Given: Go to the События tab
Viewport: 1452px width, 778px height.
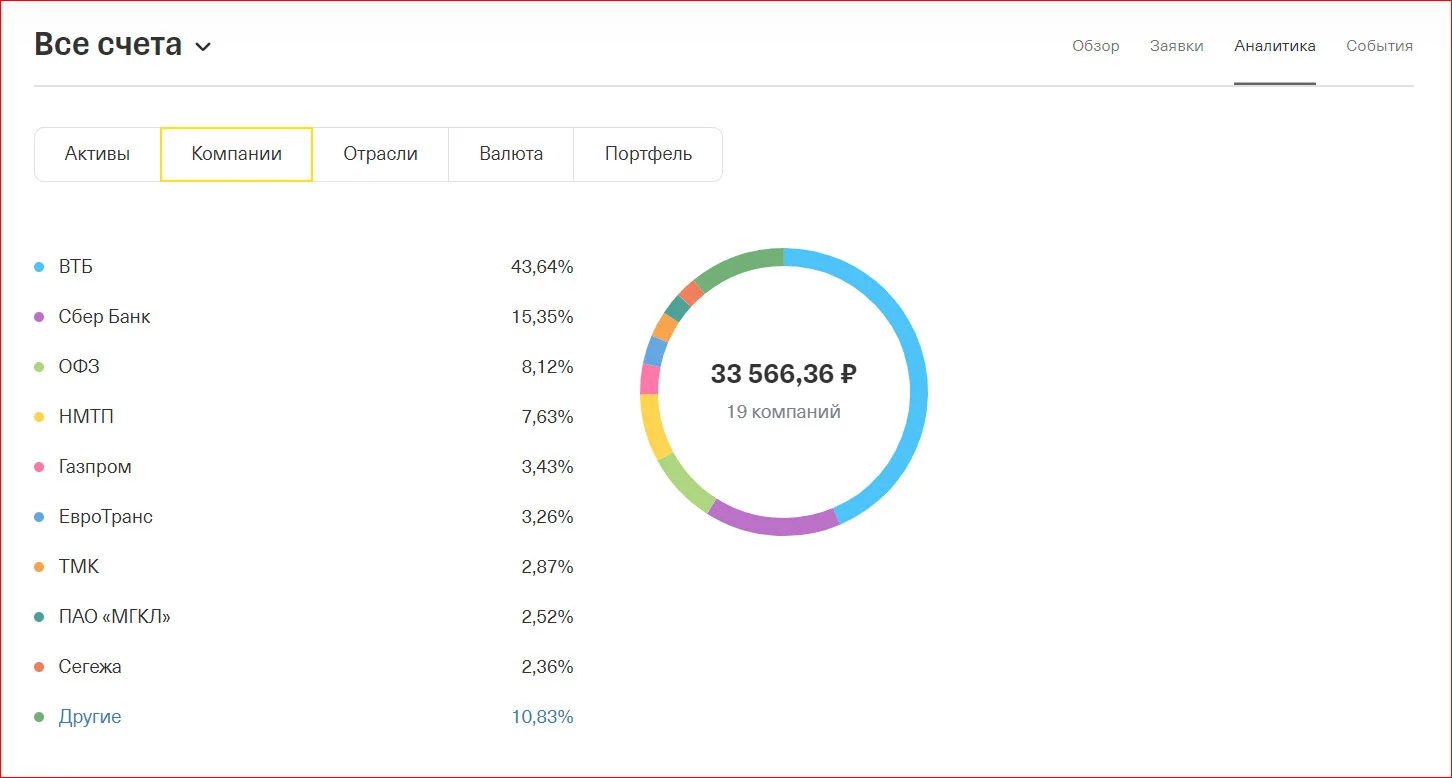Looking at the screenshot, I should tap(1380, 46).
